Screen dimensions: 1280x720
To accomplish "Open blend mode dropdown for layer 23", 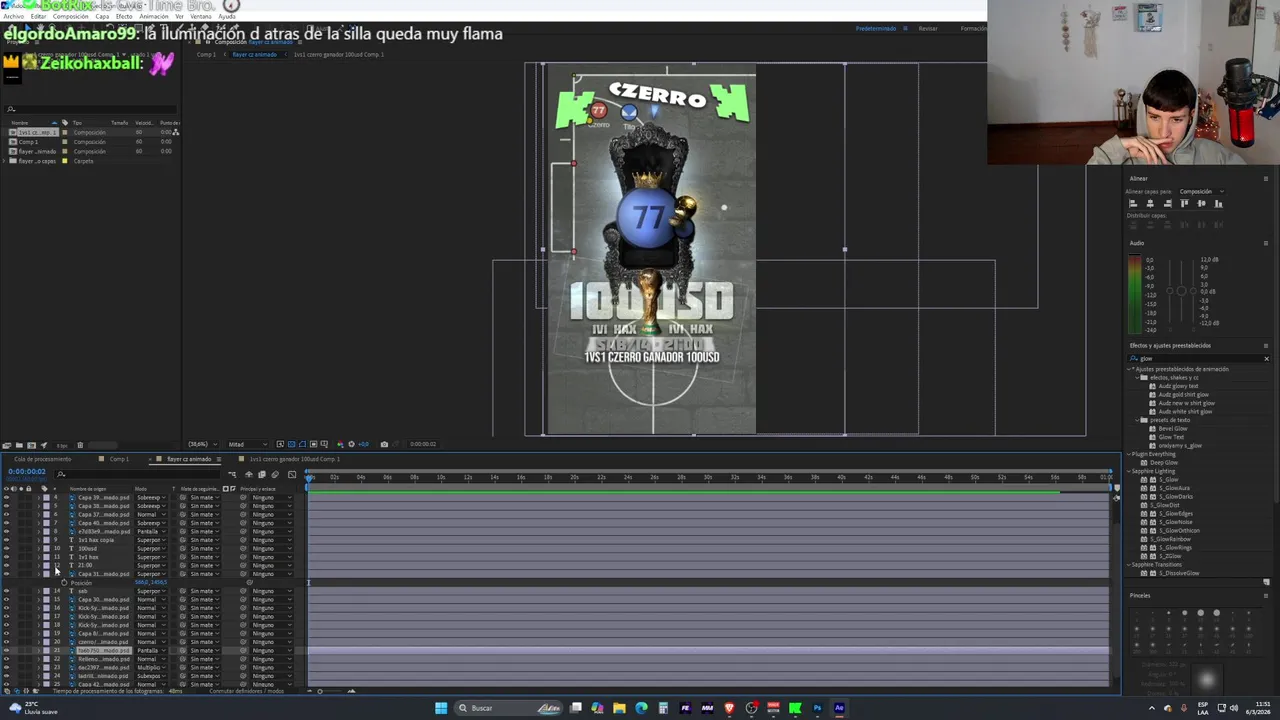I will point(151,668).
